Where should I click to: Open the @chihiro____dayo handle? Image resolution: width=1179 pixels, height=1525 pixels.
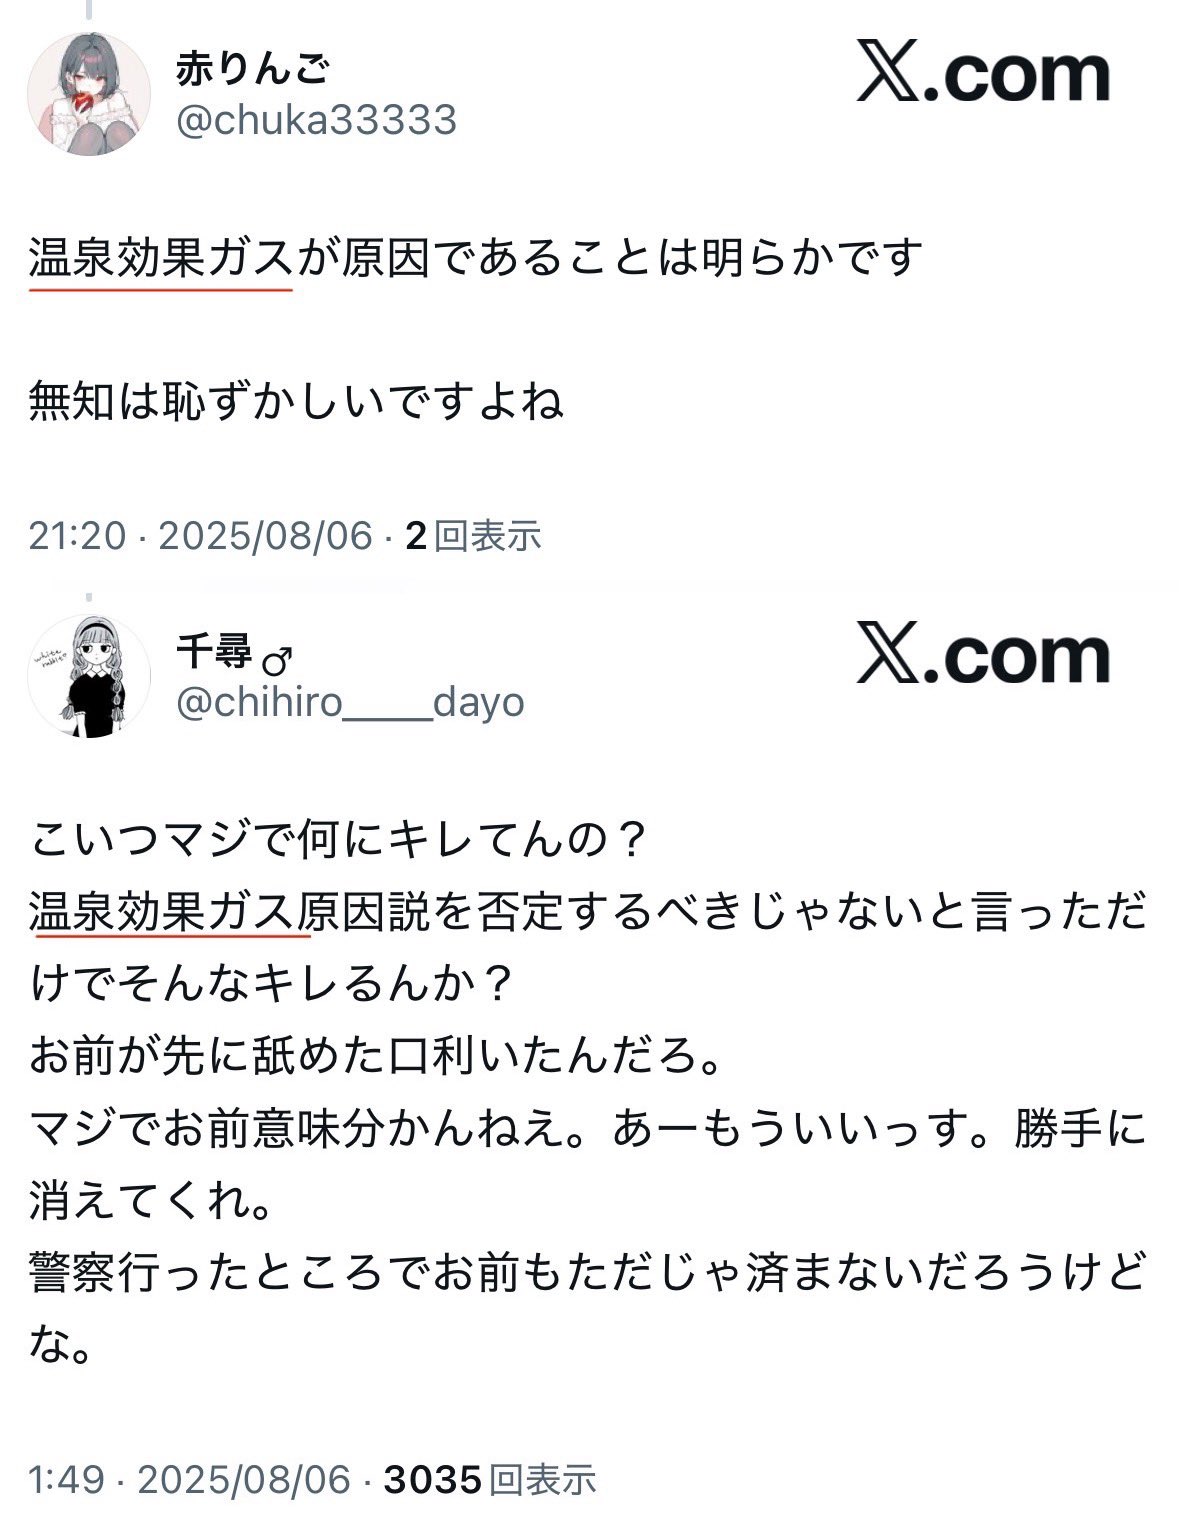(350, 703)
